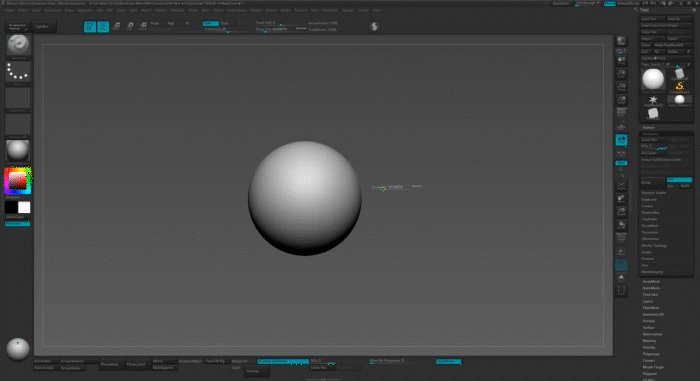Click the Frame icon on right shelf

[621, 185]
